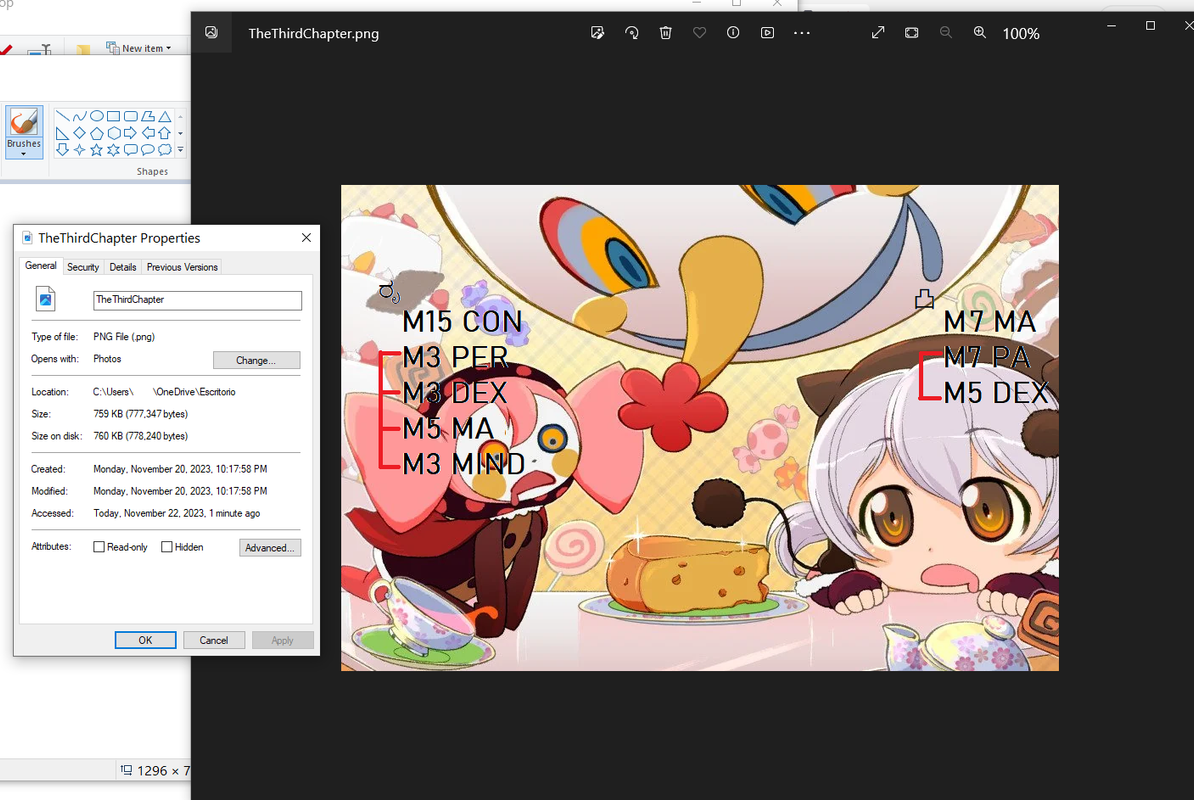1194x800 pixels.
Task: Add photo to favorites with heart icon
Action: pos(699,33)
